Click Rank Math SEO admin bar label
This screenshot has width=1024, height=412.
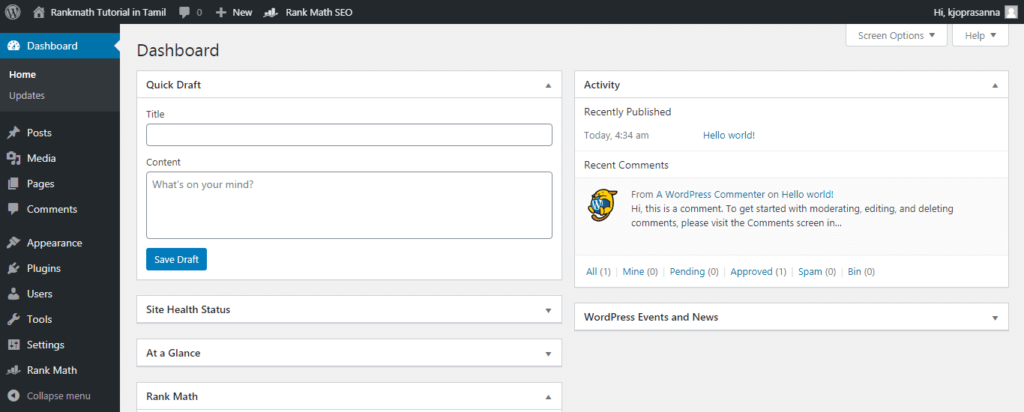point(319,12)
